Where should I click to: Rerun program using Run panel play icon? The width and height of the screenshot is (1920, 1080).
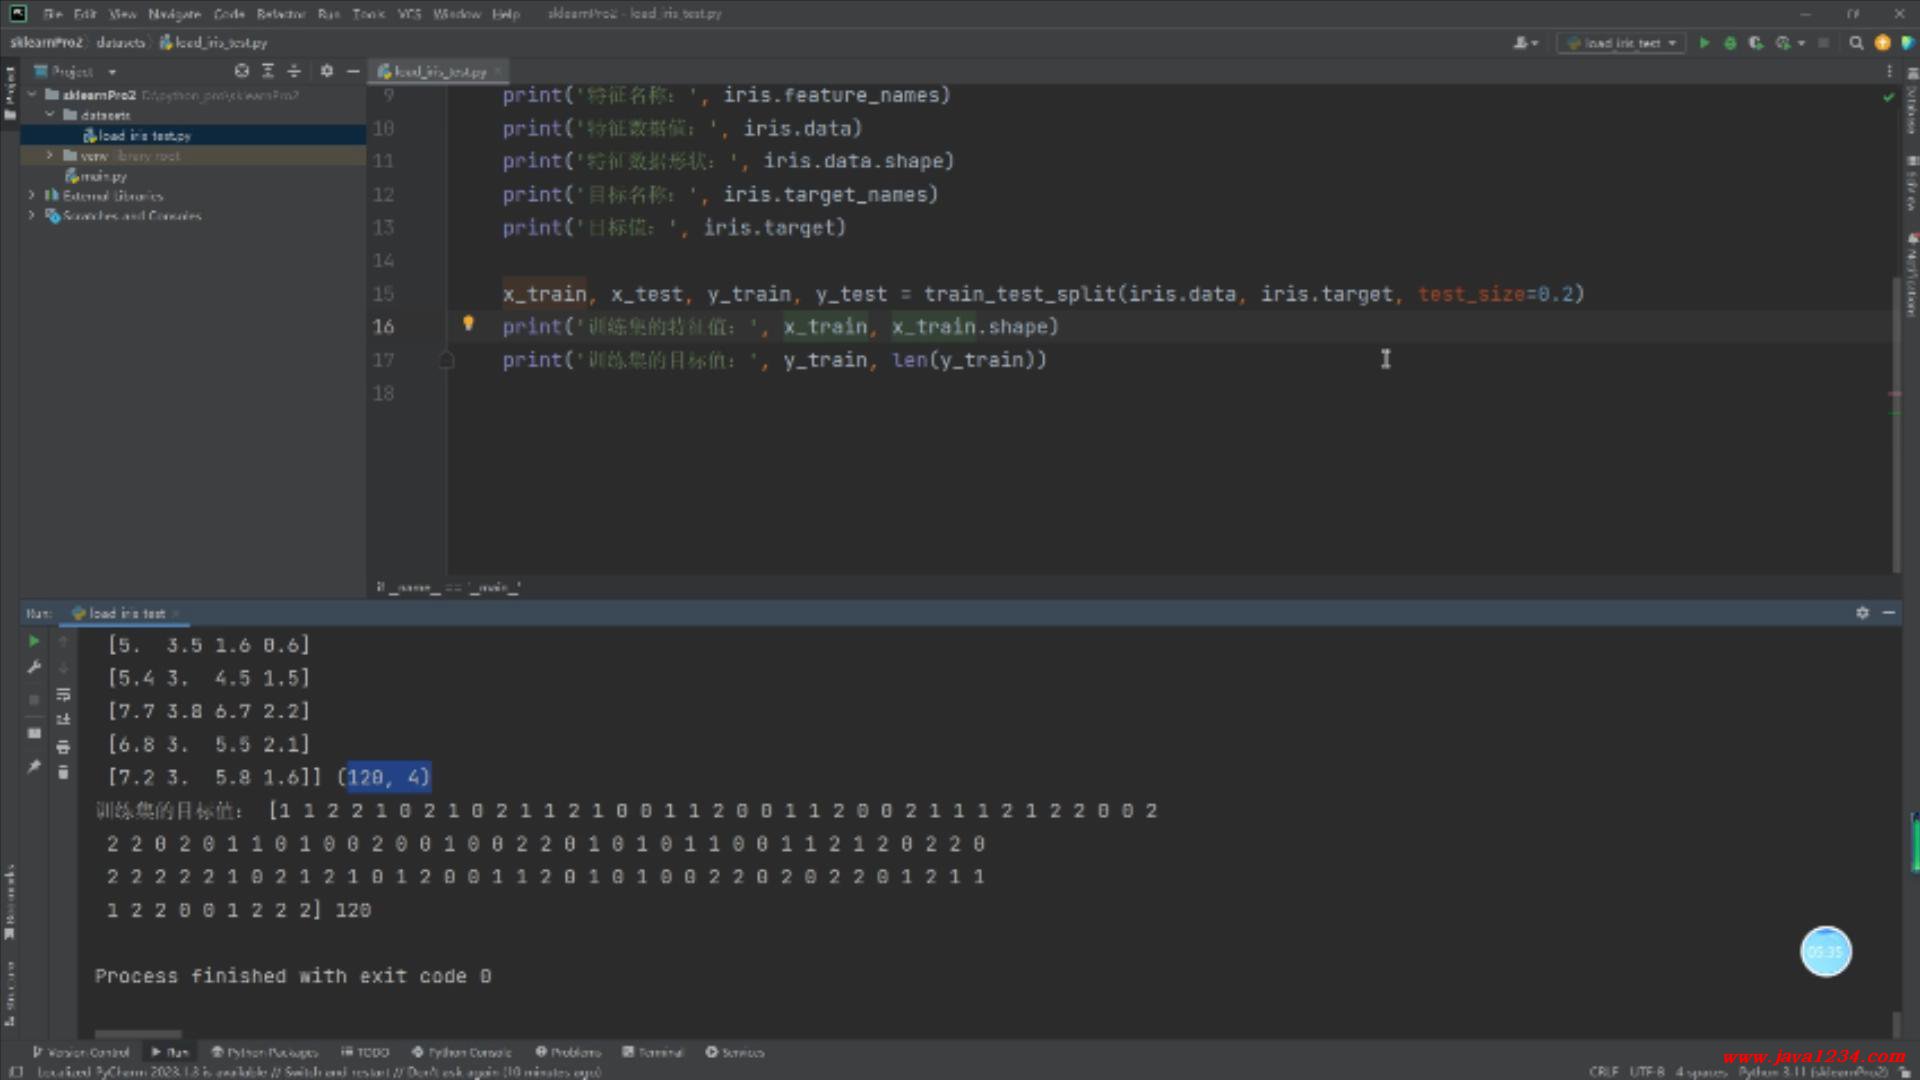click(x=34, y=641)
